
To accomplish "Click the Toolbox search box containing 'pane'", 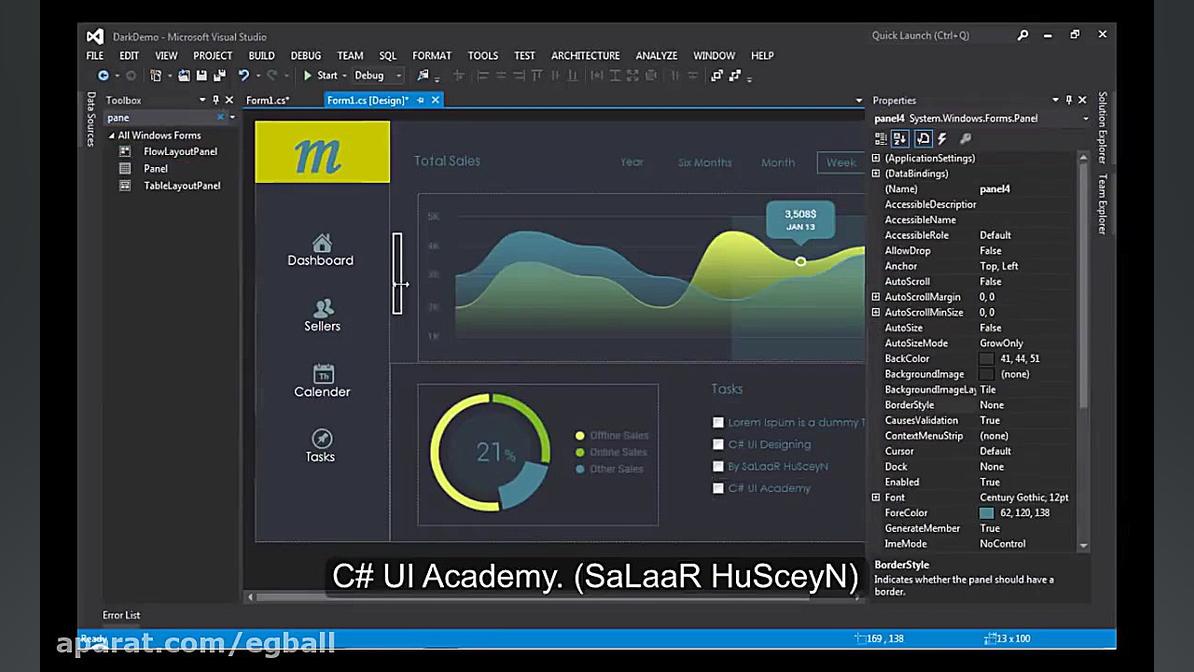I will pos(160,117).
